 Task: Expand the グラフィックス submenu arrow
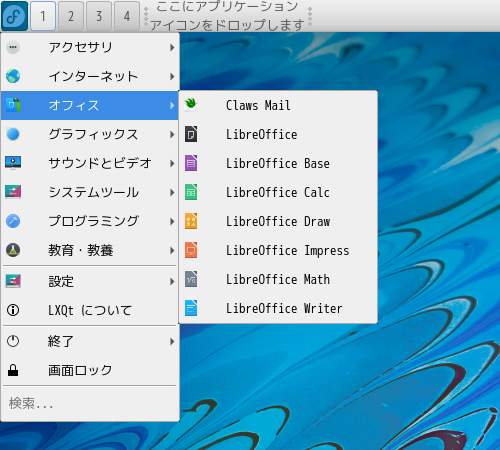click(172, 134)
